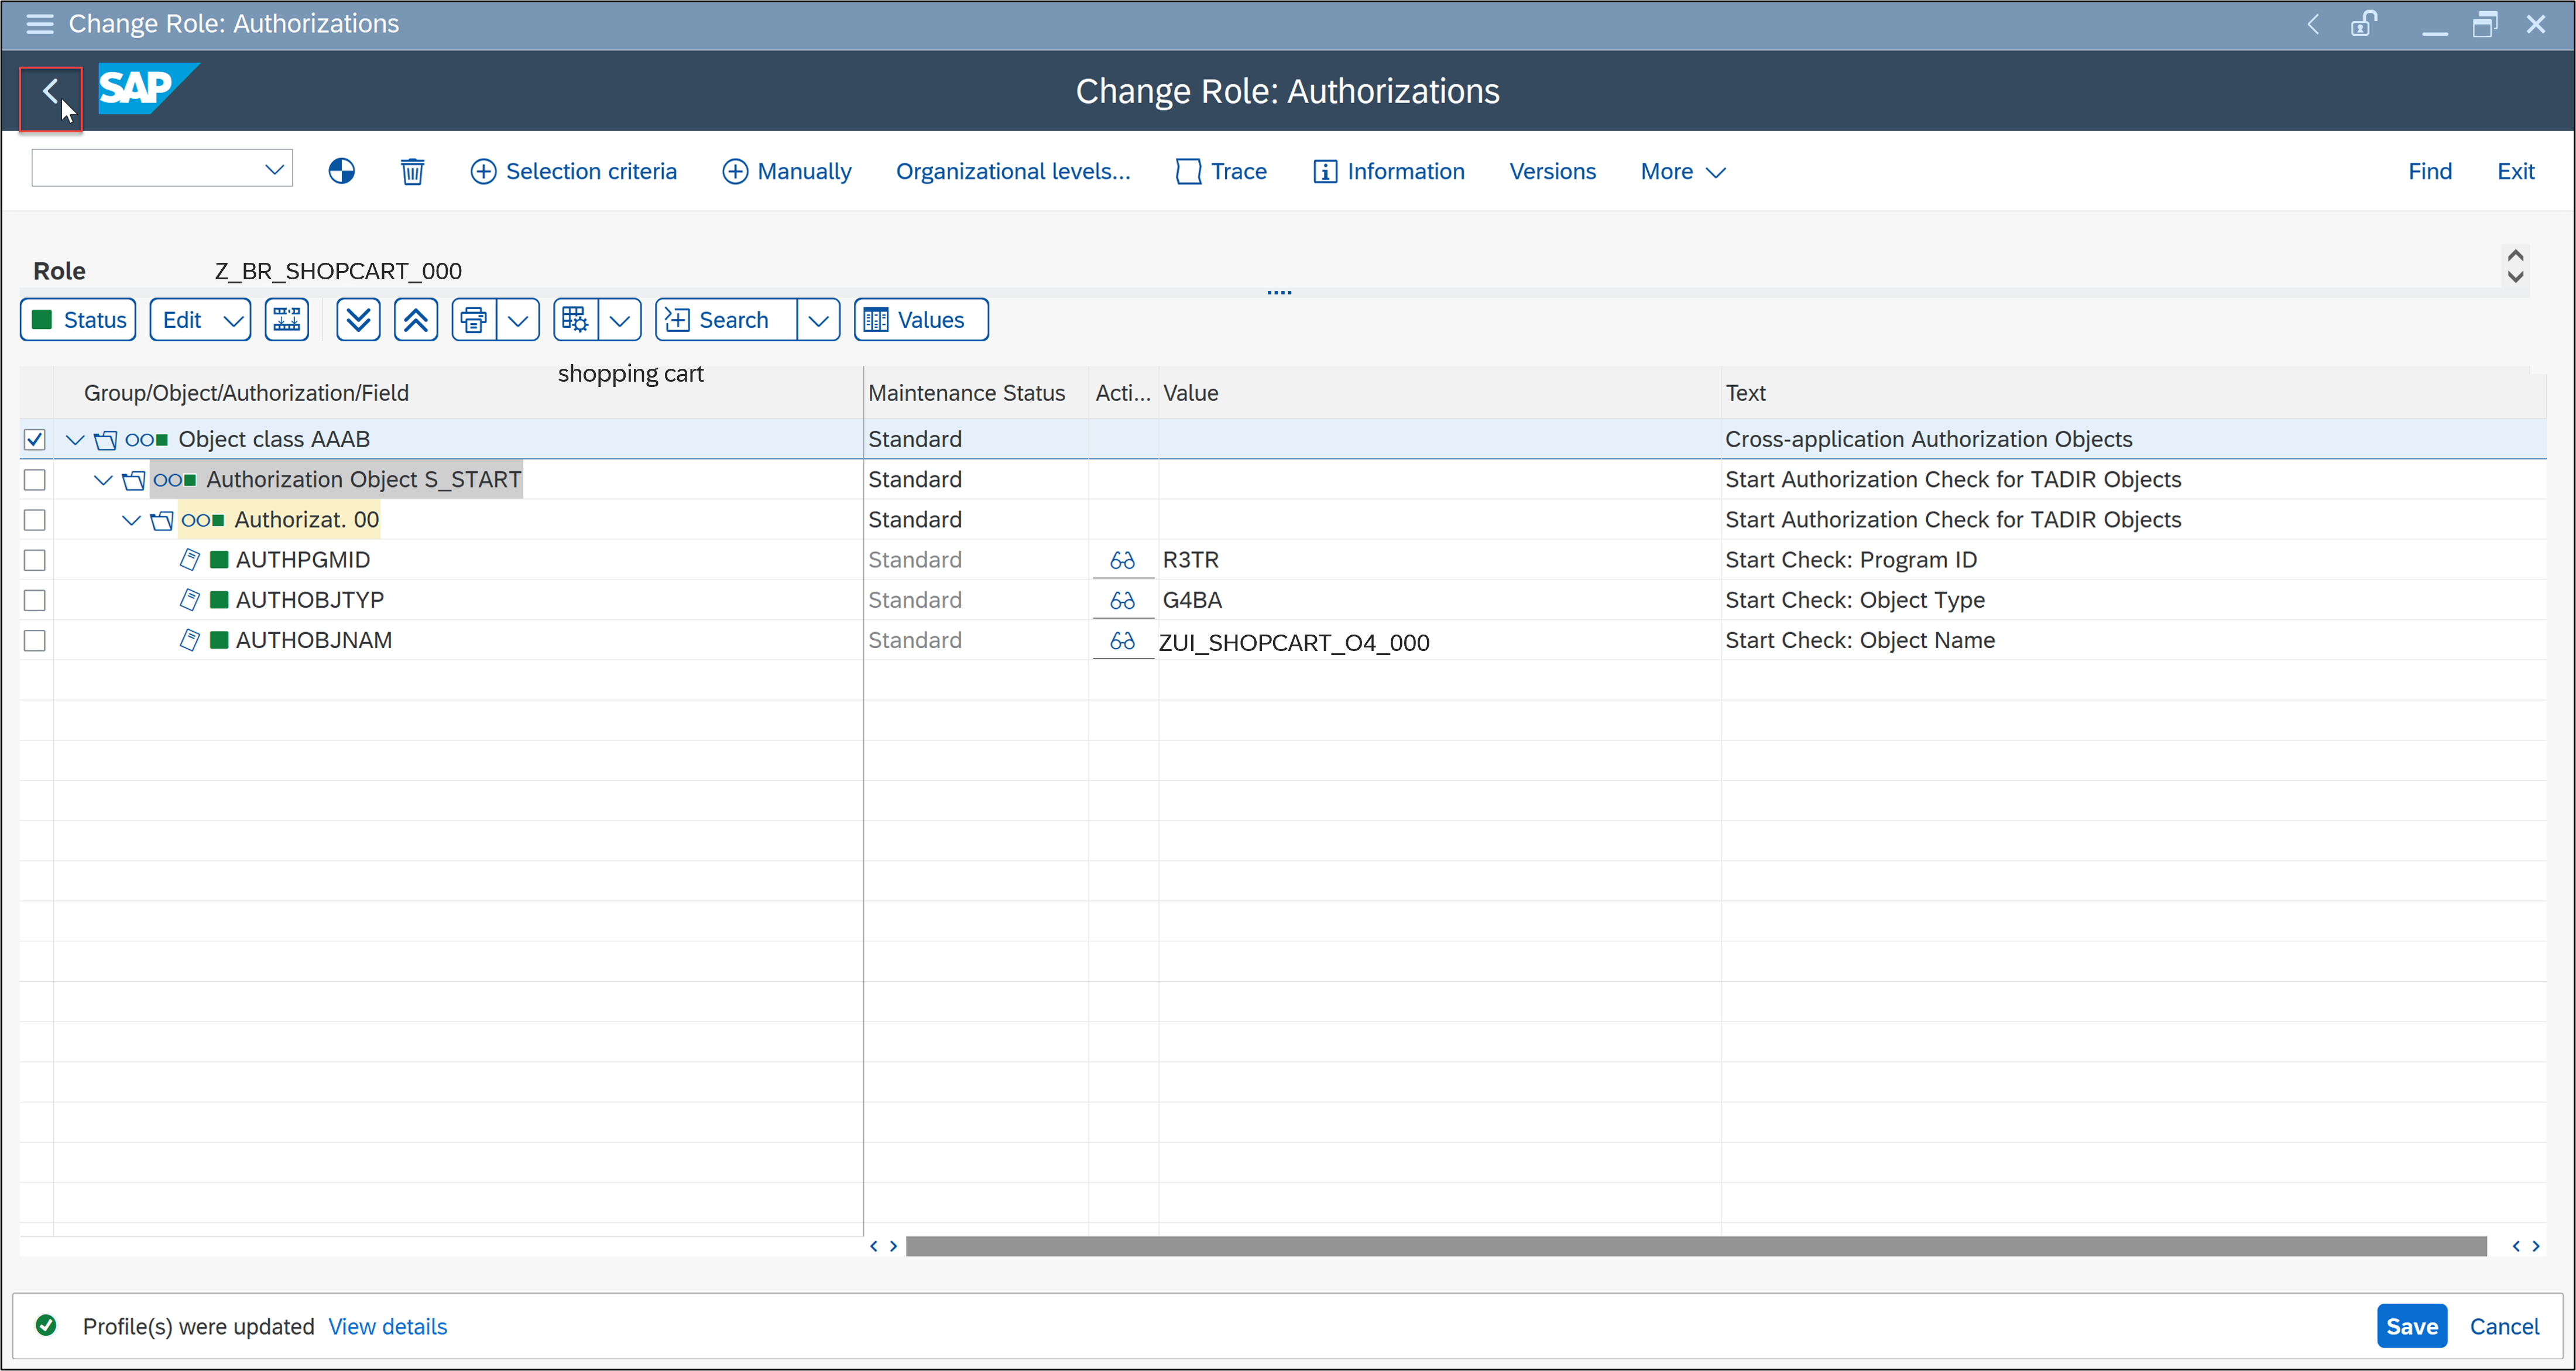Check the Authorization Object S_START checkbox
Viewport: 2576px width, 1371px height.
[x=35, y=480]
